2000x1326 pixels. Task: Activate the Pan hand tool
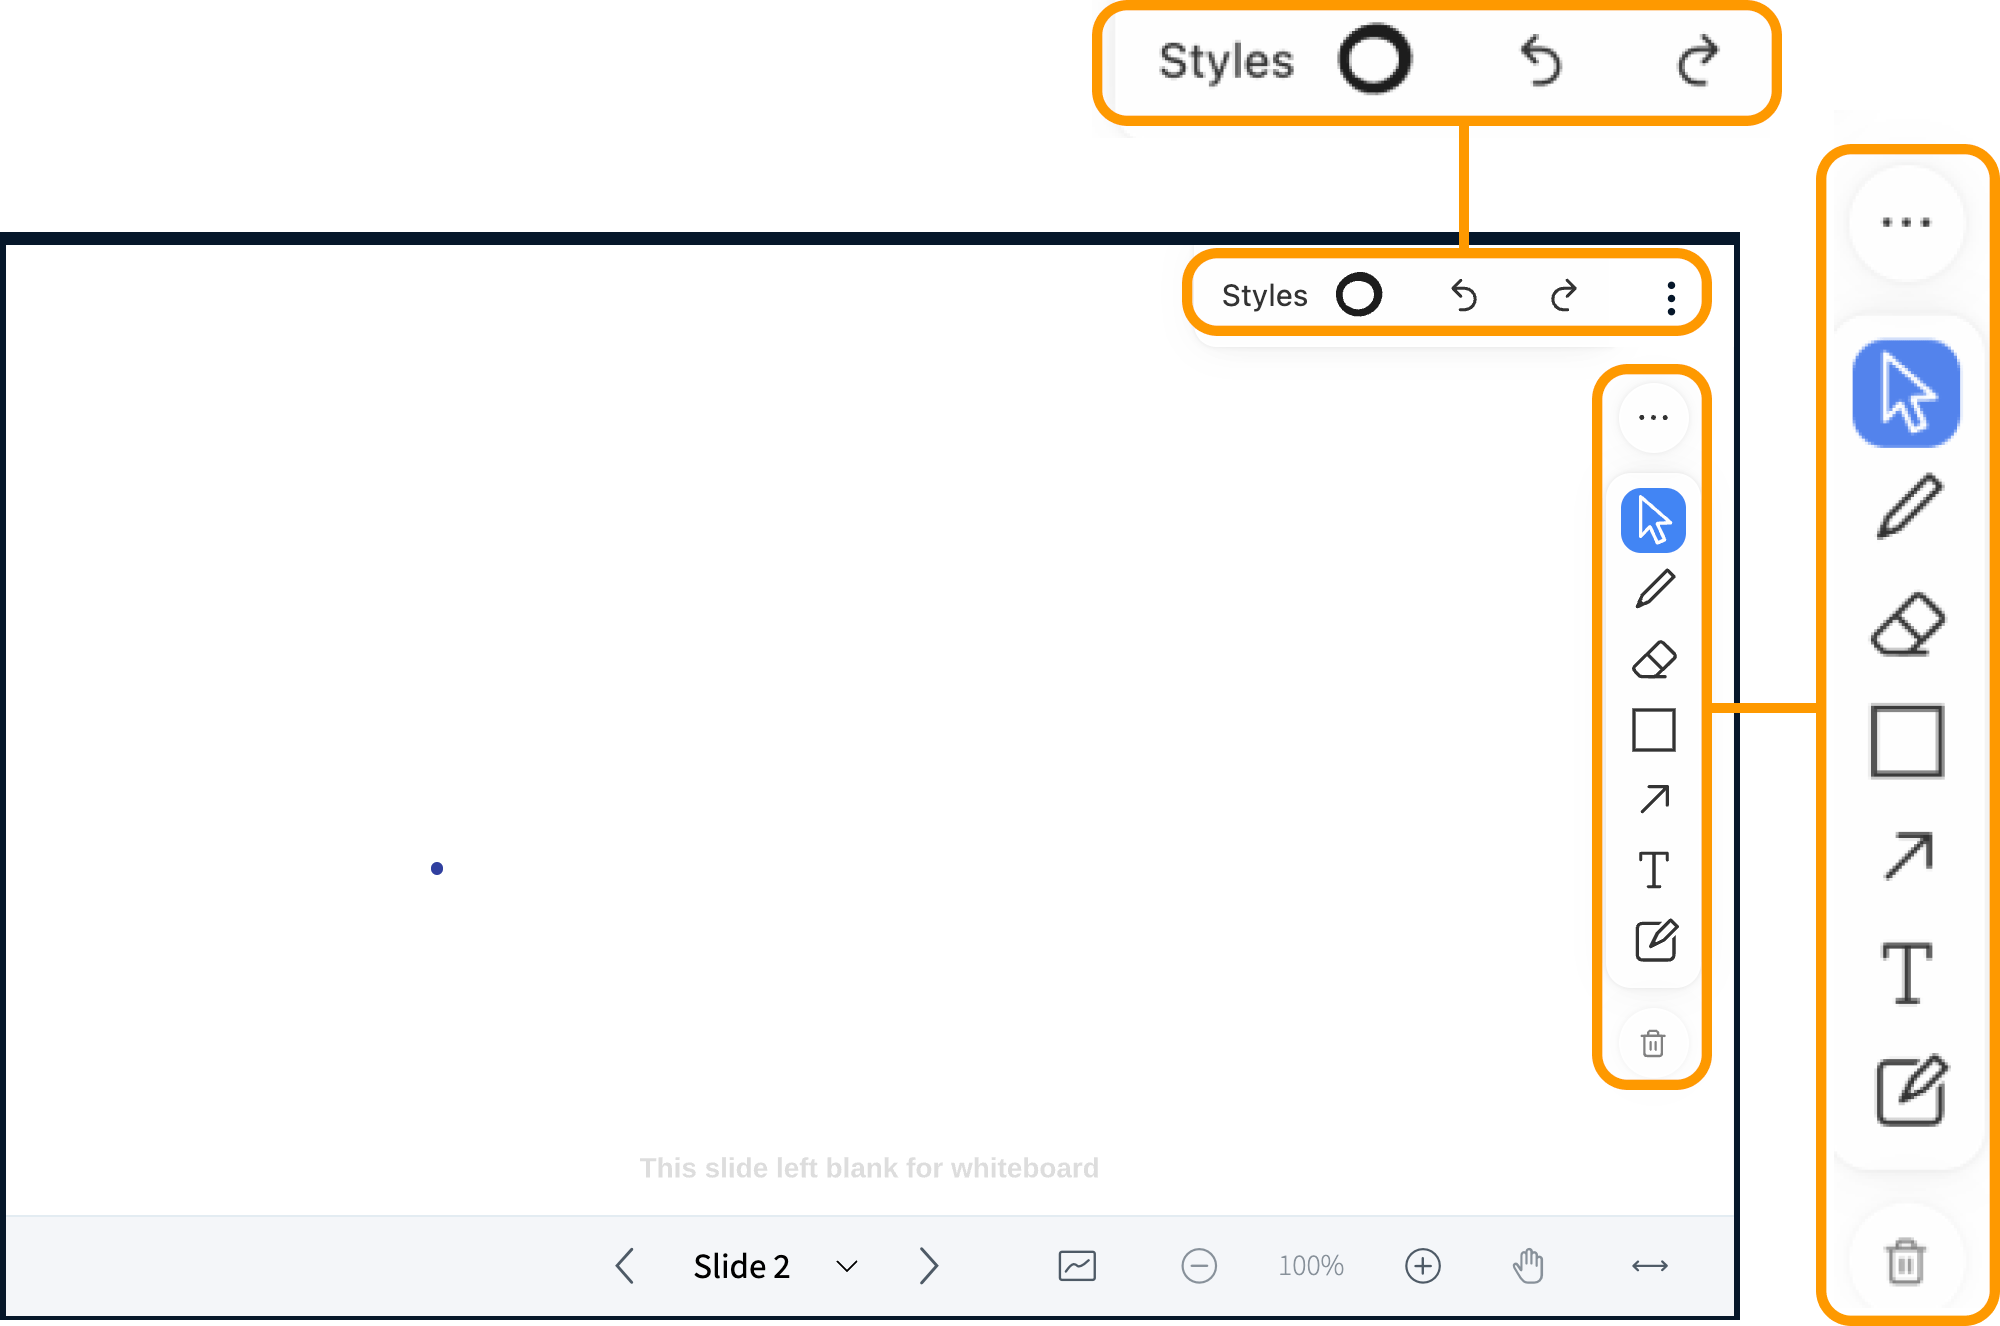pos(1528,1266)
